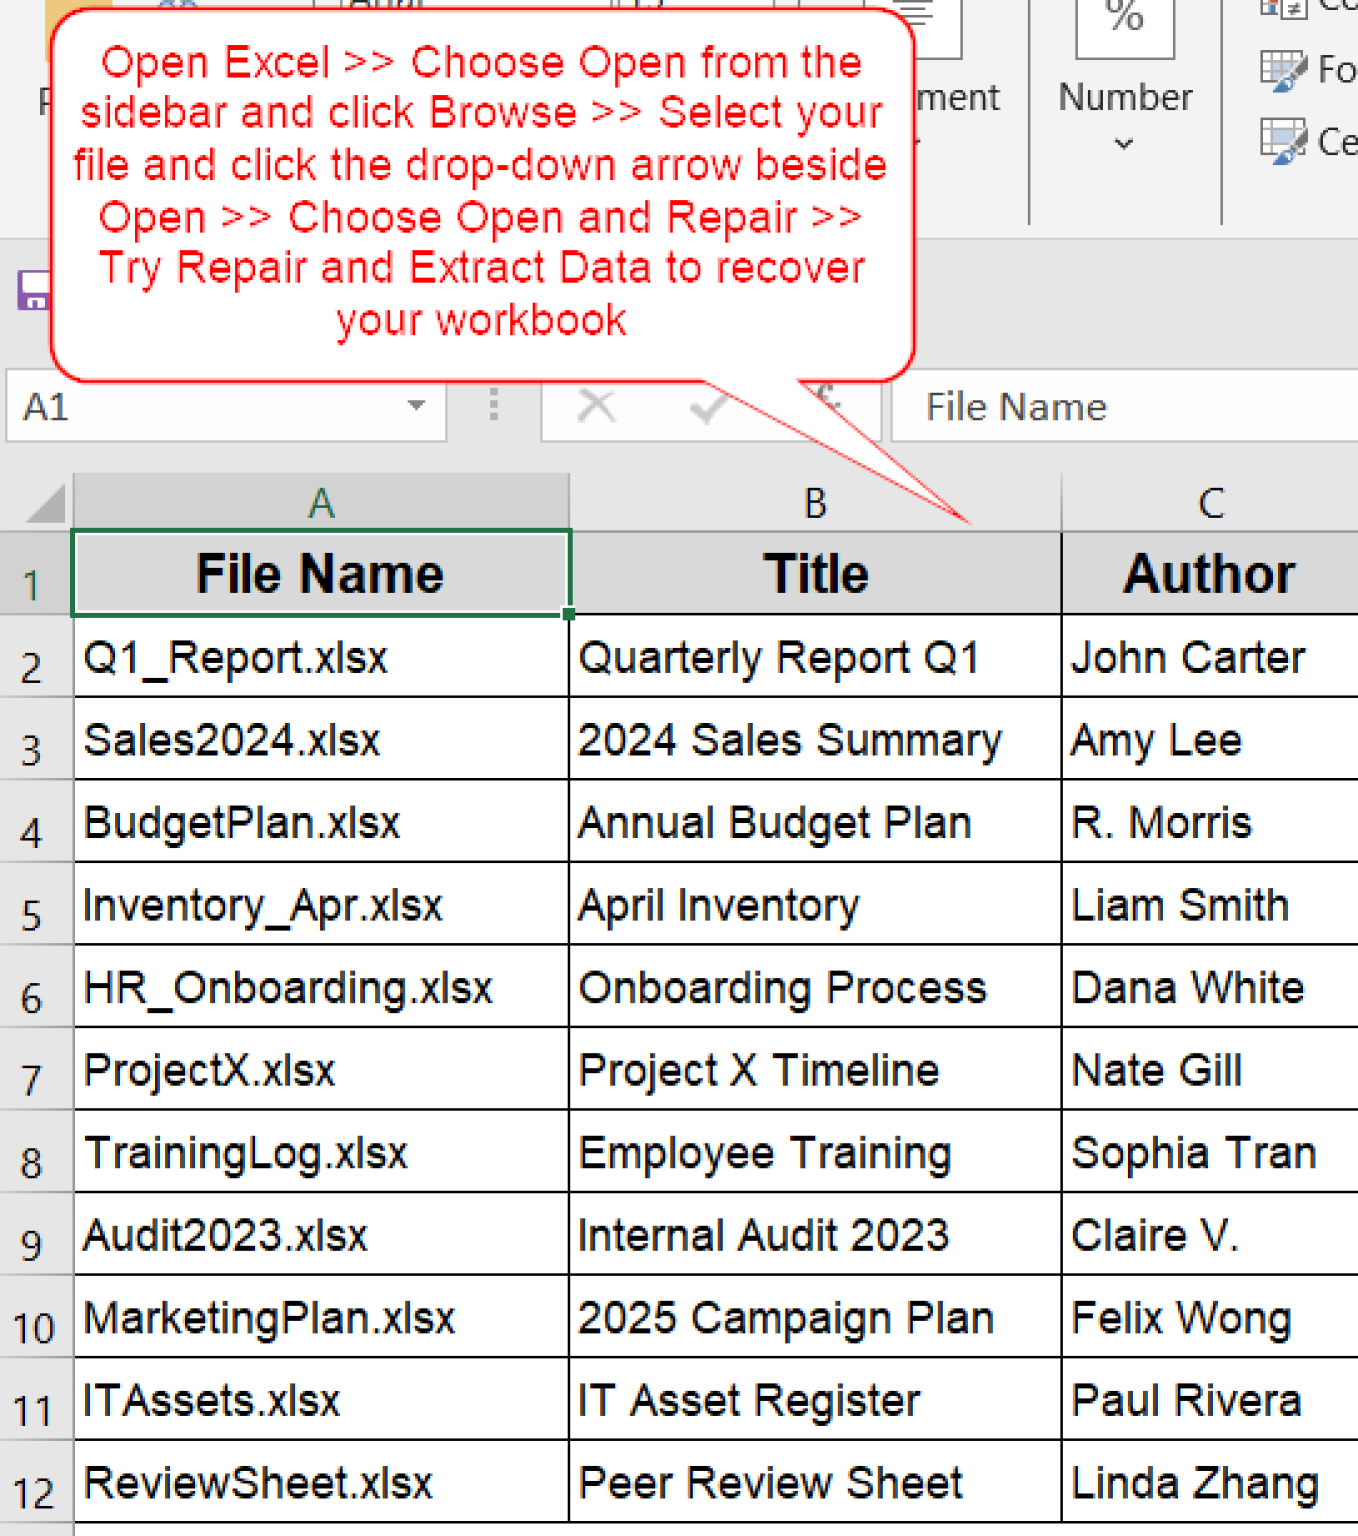Viewport: 1358px width, 1536px height.
Task: Select the File Name header cell A1
Action: (x=320, y=572)
